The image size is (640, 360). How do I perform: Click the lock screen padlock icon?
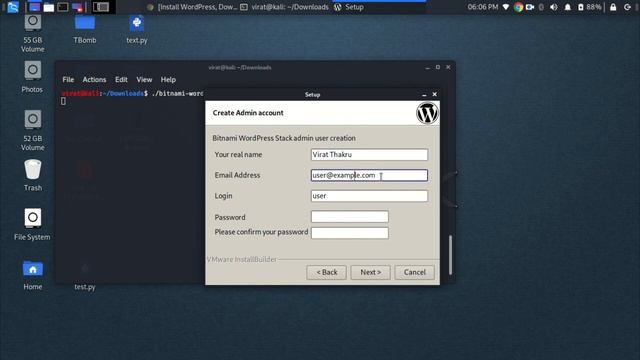pyautogui.click(x=613, y=7)
